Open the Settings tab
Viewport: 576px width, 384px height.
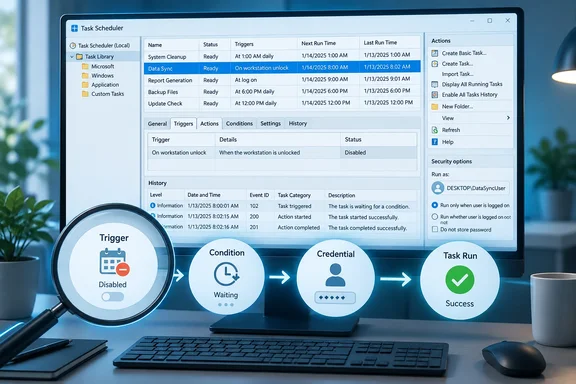coord(270,123)
